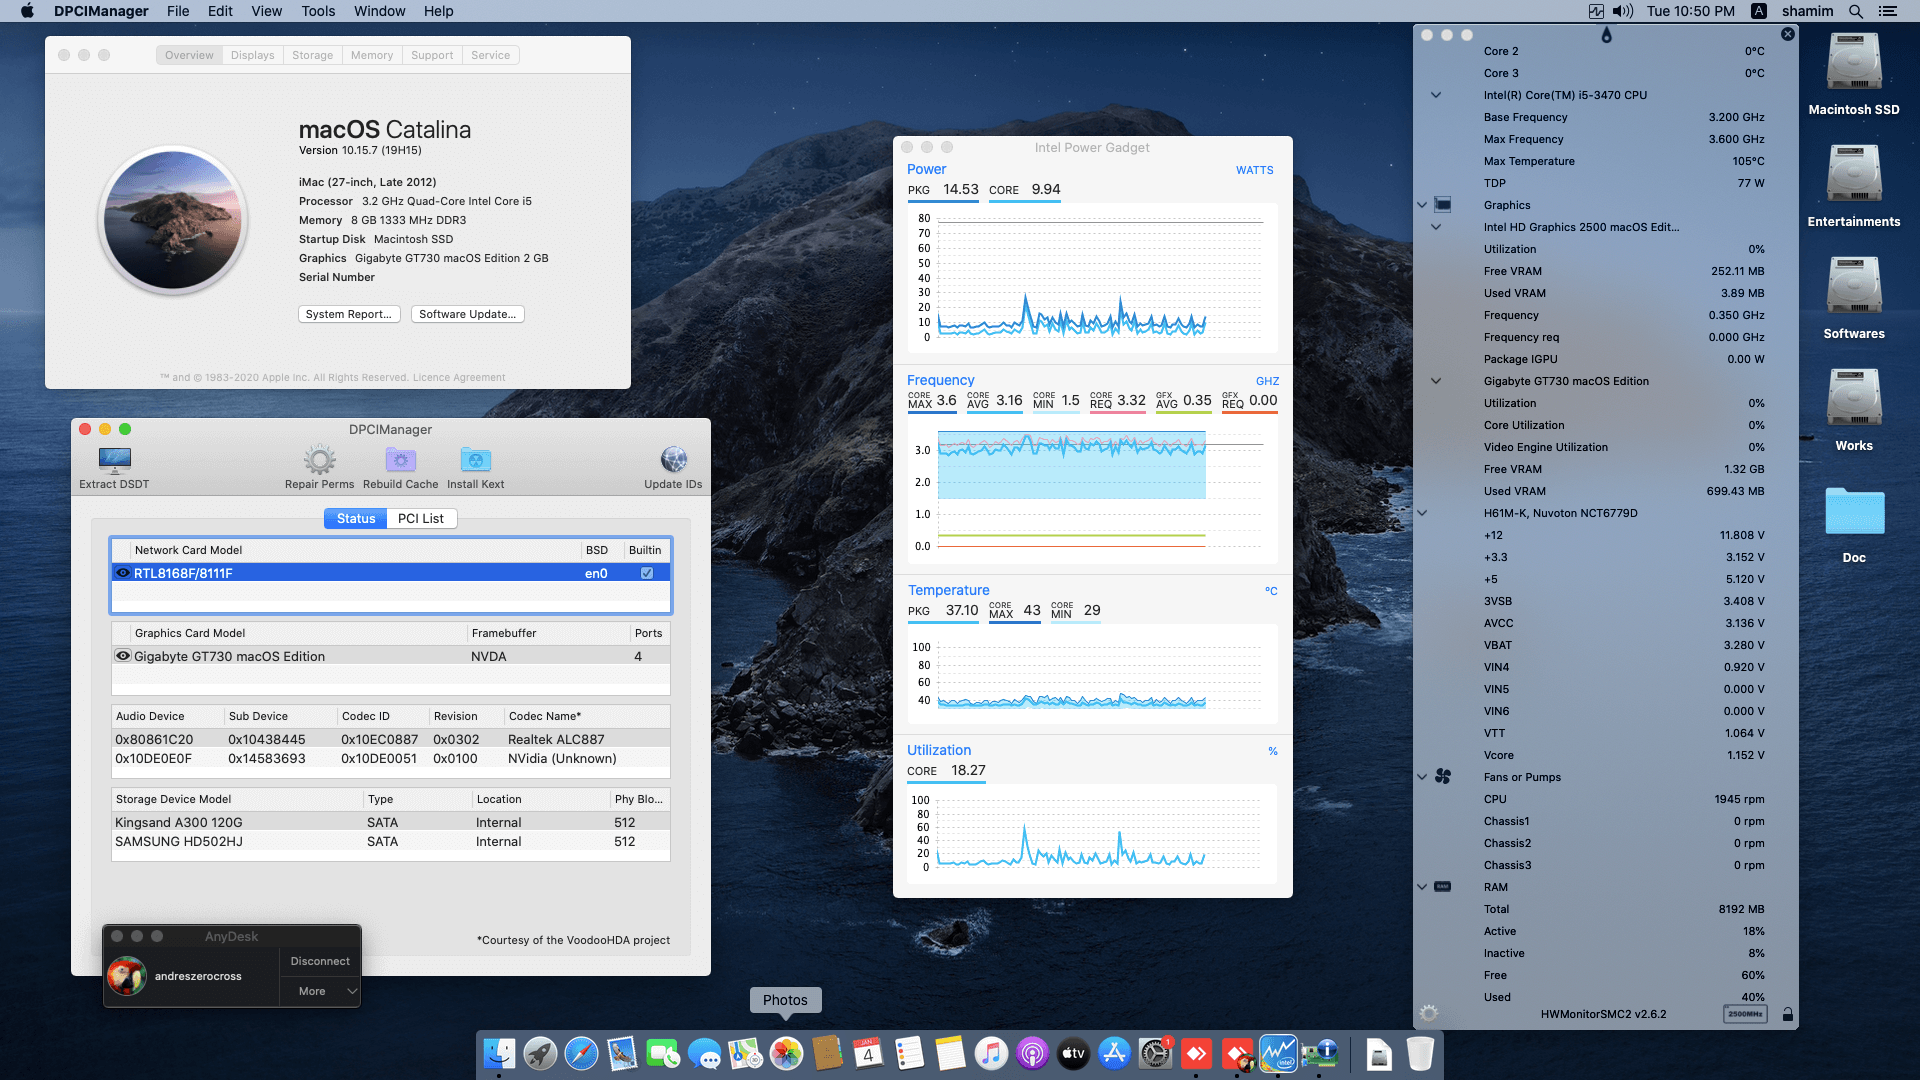Open Photos from the Dock
This screenshot has width=1920, height=1080.
click(x=786, y=1053)
